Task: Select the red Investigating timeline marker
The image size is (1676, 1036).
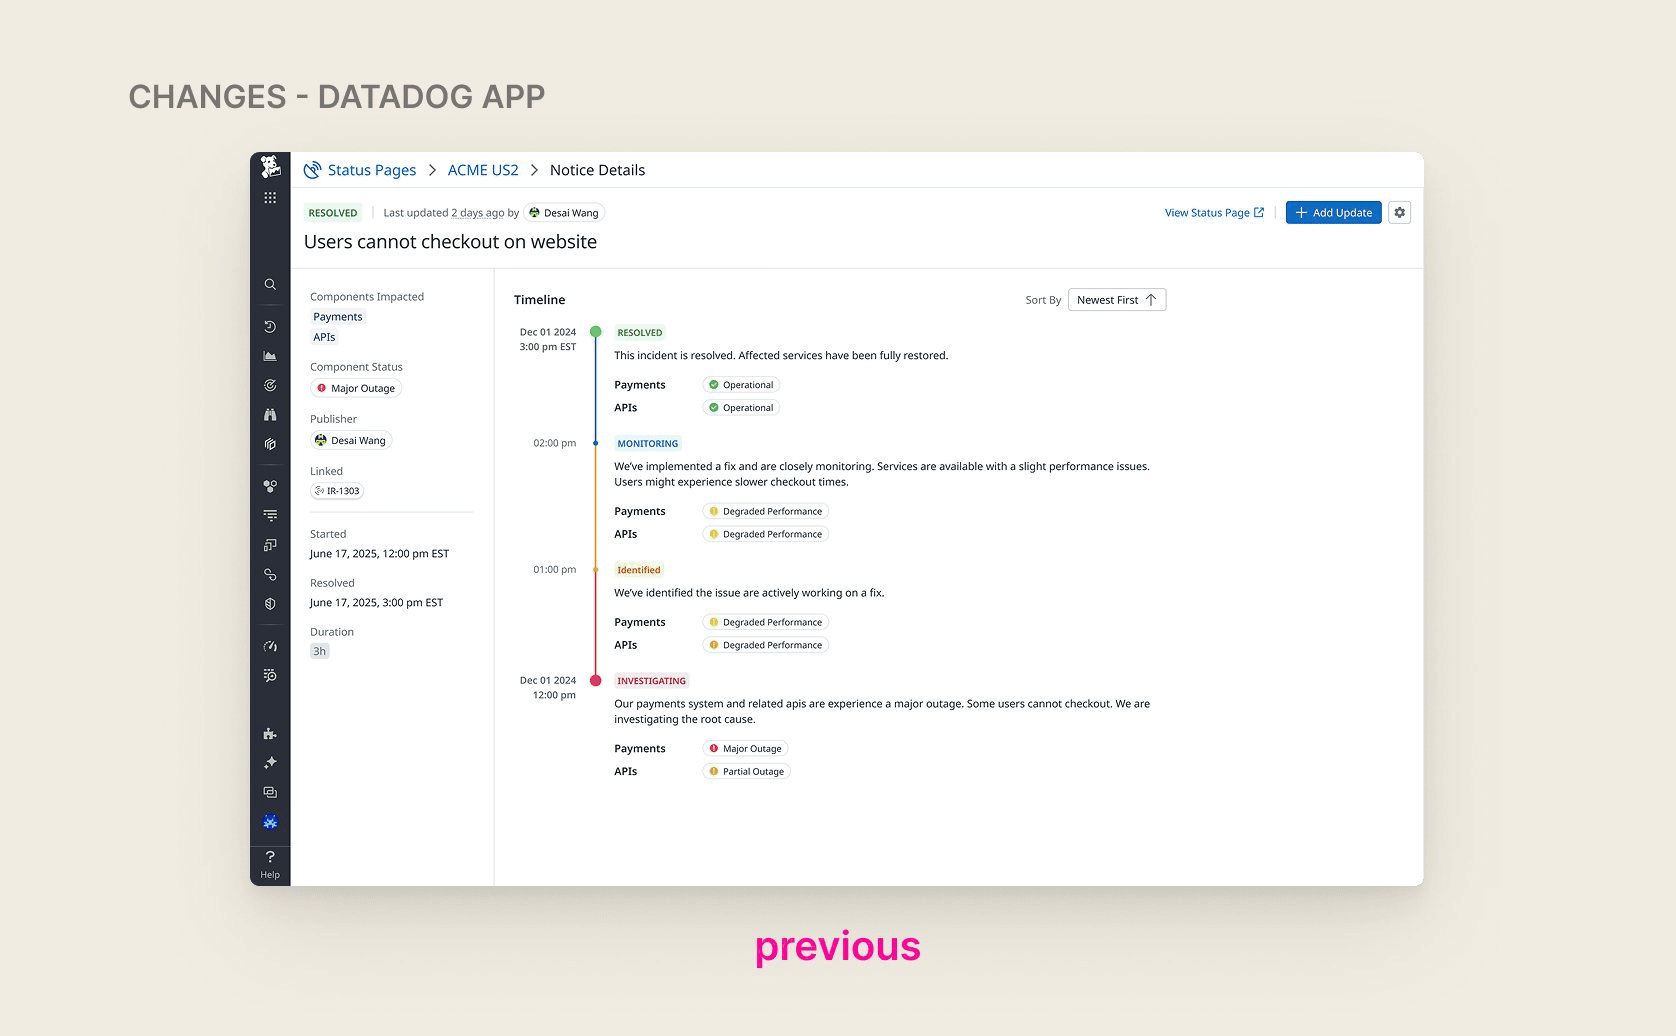Action: coord(595,680)
